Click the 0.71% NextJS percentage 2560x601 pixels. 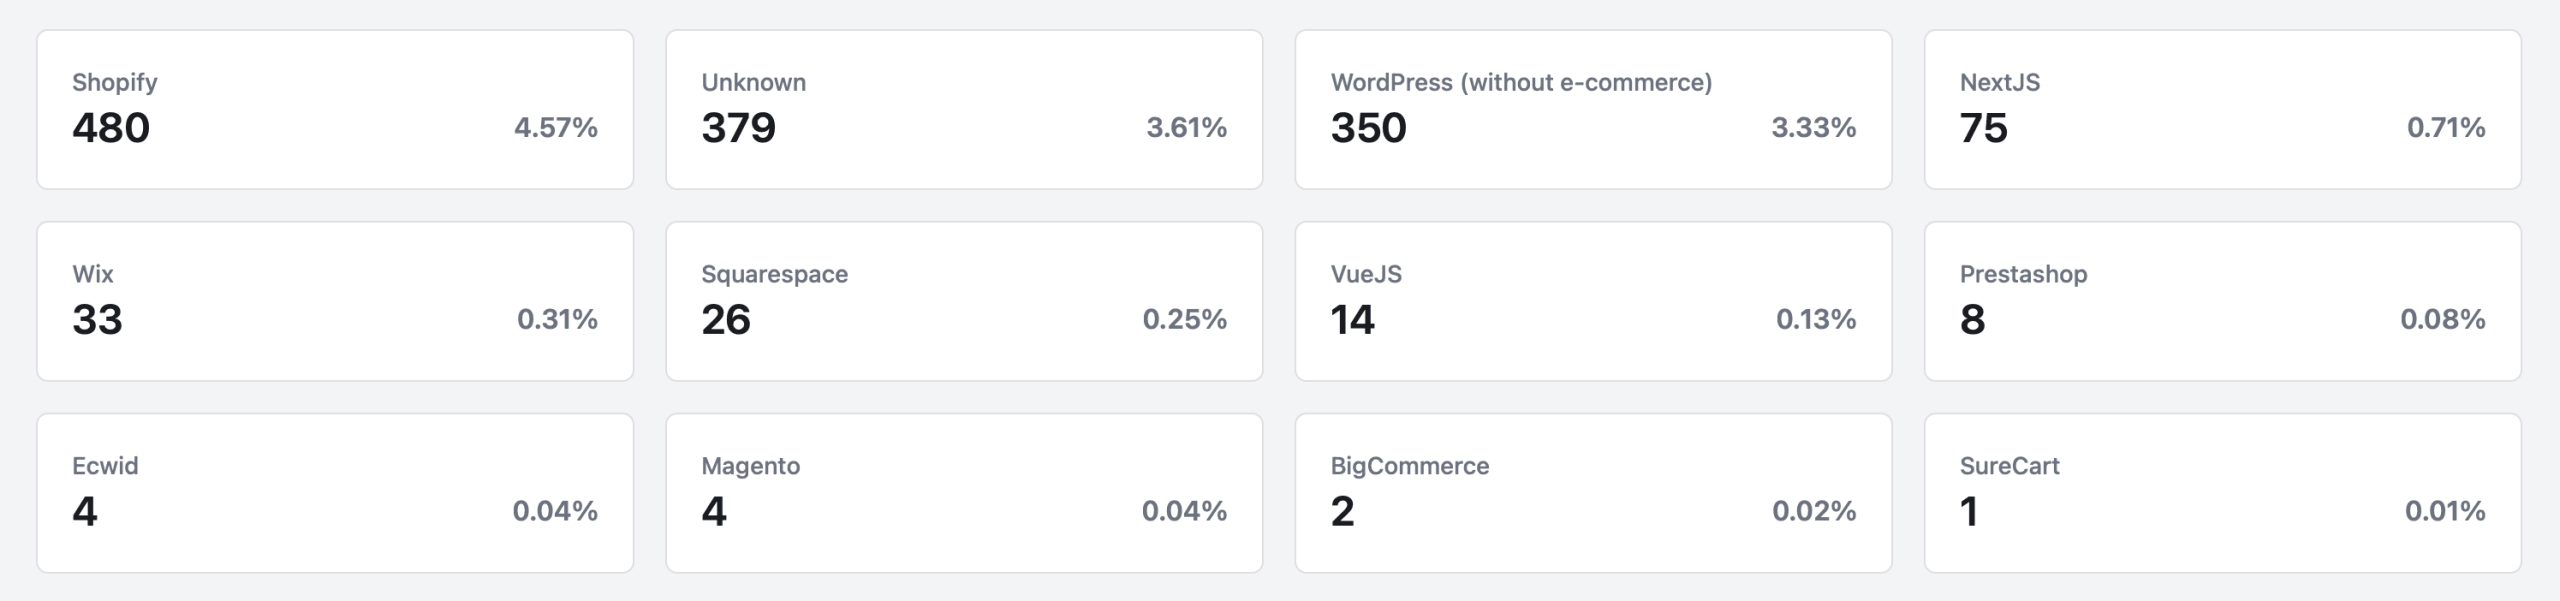(x=2445, y=128)
